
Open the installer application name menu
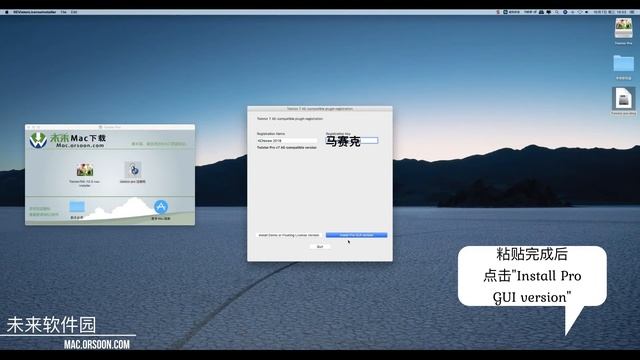coord(35,12)
